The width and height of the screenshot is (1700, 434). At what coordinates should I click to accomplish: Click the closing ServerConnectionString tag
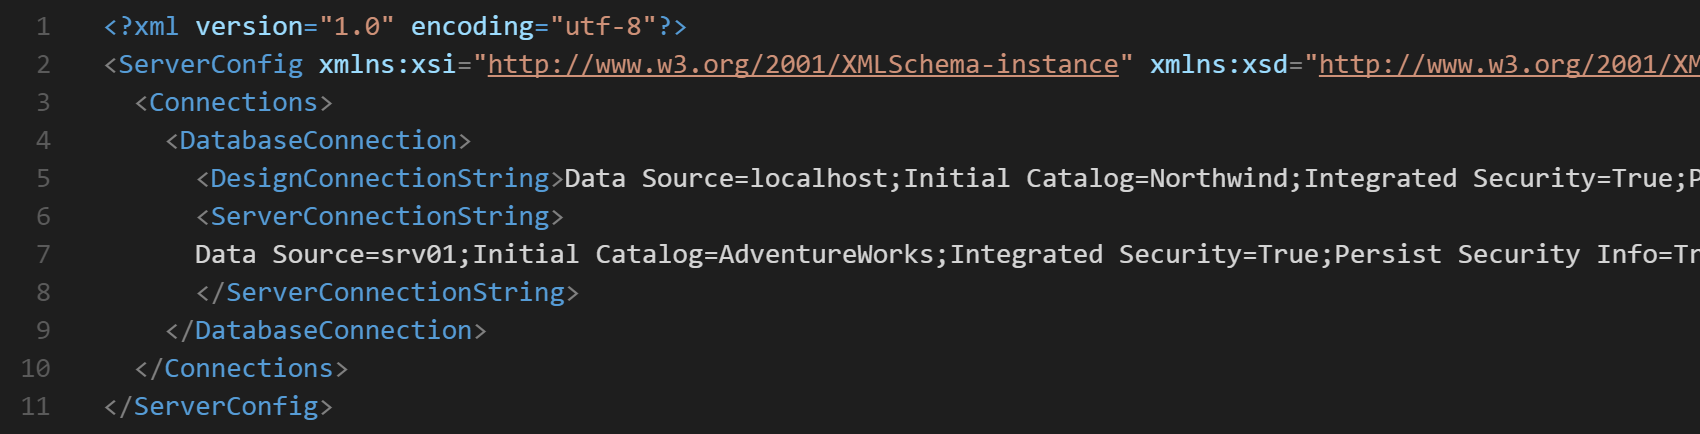pyautogui.click(x=395, y=293)
